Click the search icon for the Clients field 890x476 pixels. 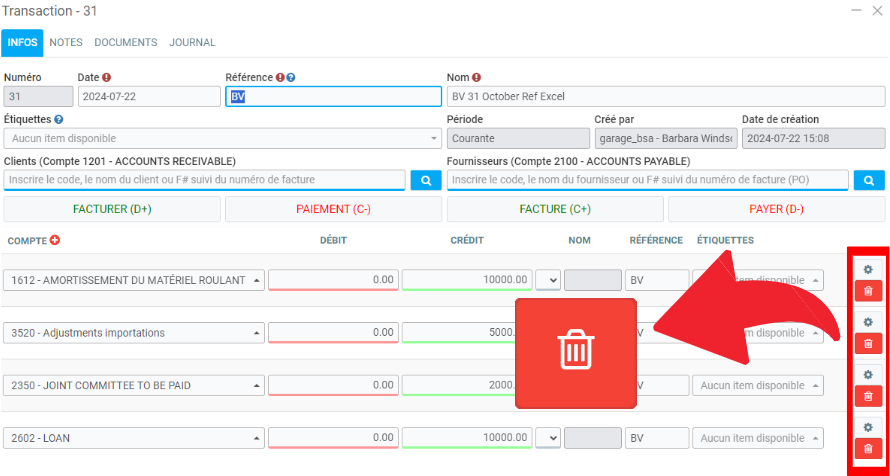(425, 180)
